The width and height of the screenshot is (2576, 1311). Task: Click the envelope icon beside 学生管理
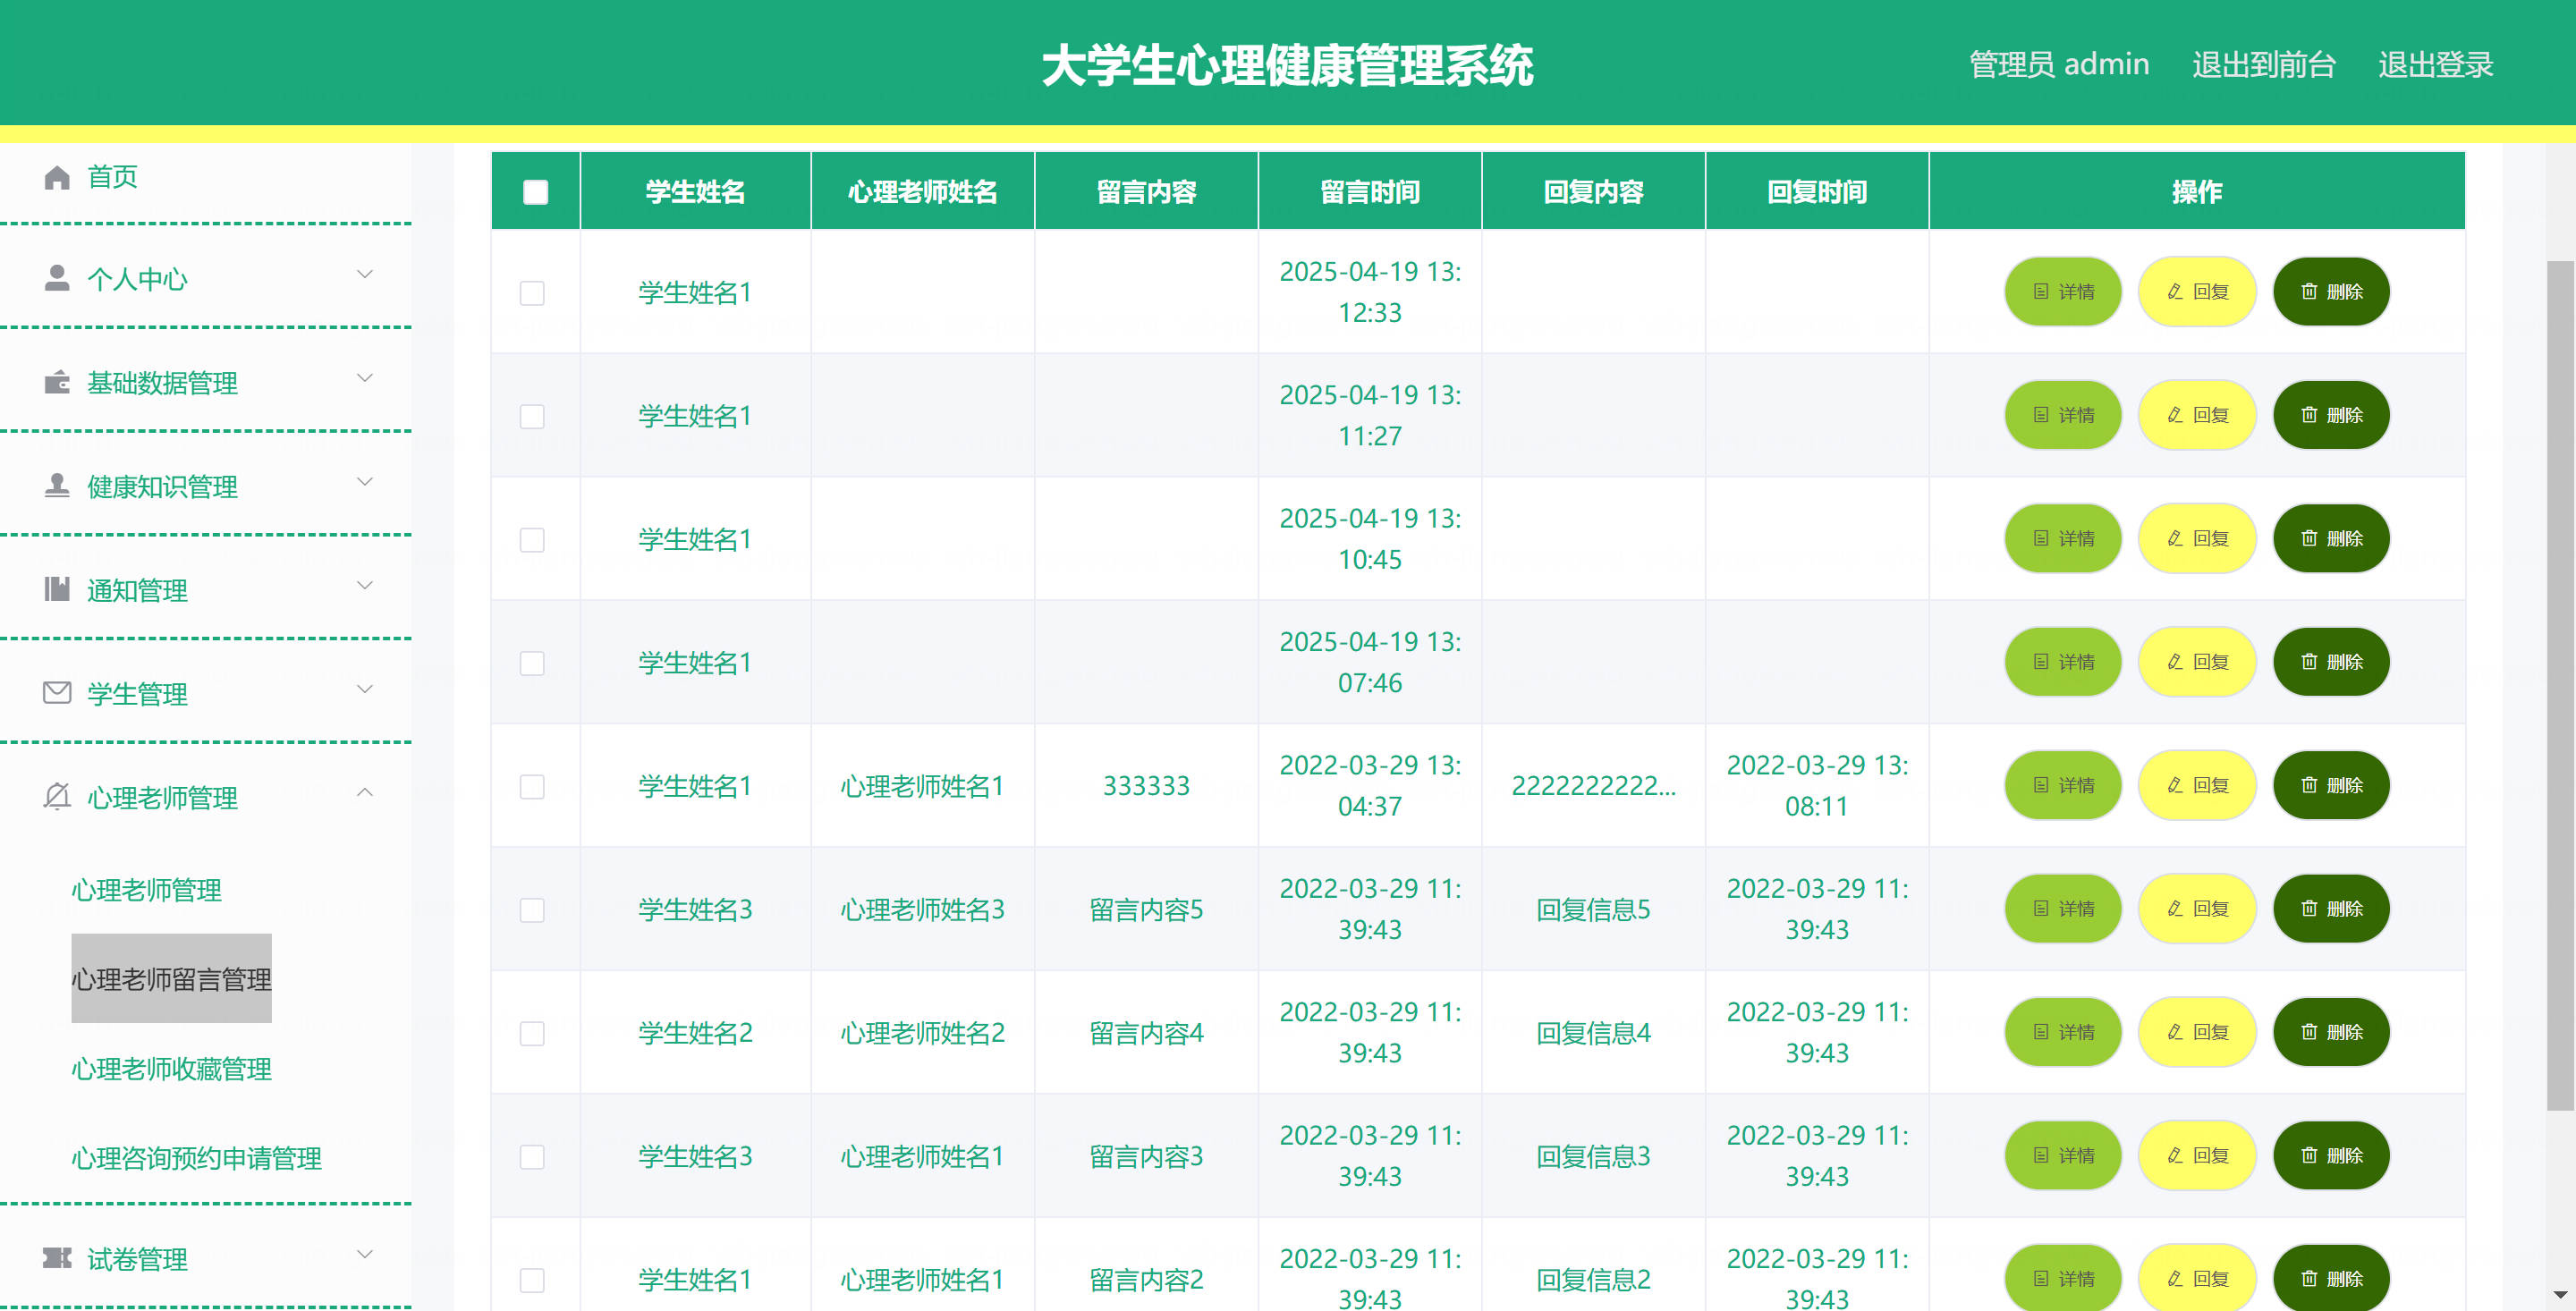coord(57,692)
